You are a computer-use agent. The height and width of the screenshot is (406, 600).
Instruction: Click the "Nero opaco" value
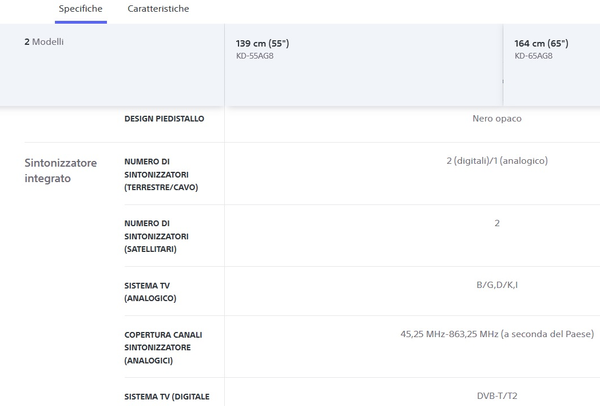[x=497, y=118]
